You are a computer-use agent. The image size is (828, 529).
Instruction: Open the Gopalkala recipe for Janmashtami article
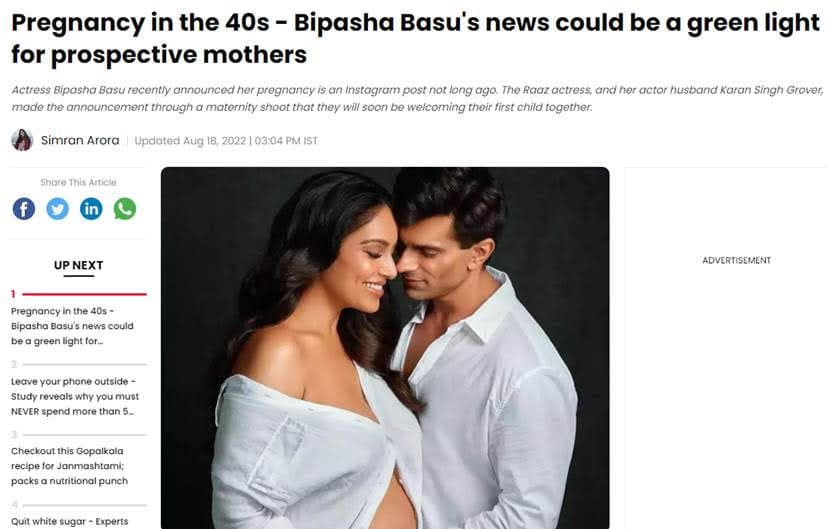[69, 466]
